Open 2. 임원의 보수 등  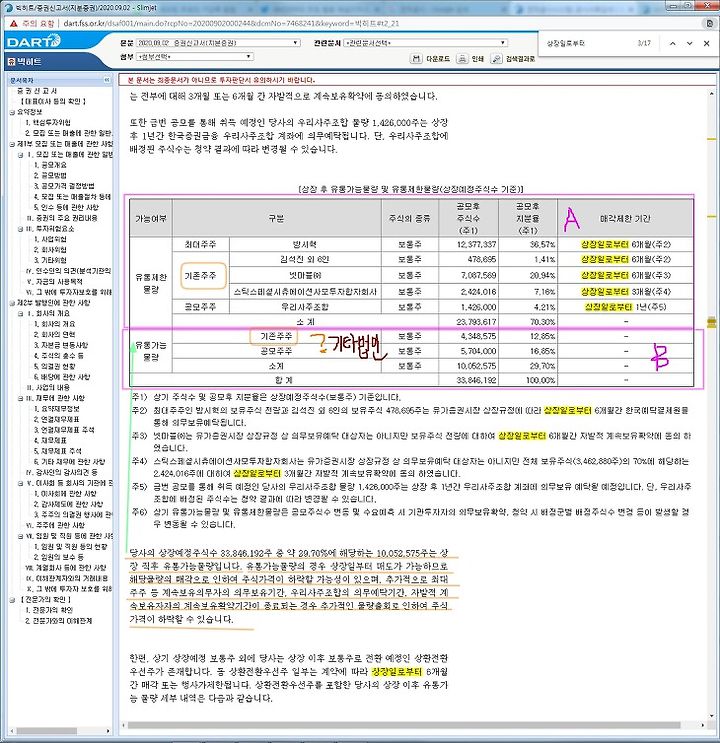[59, 557]
